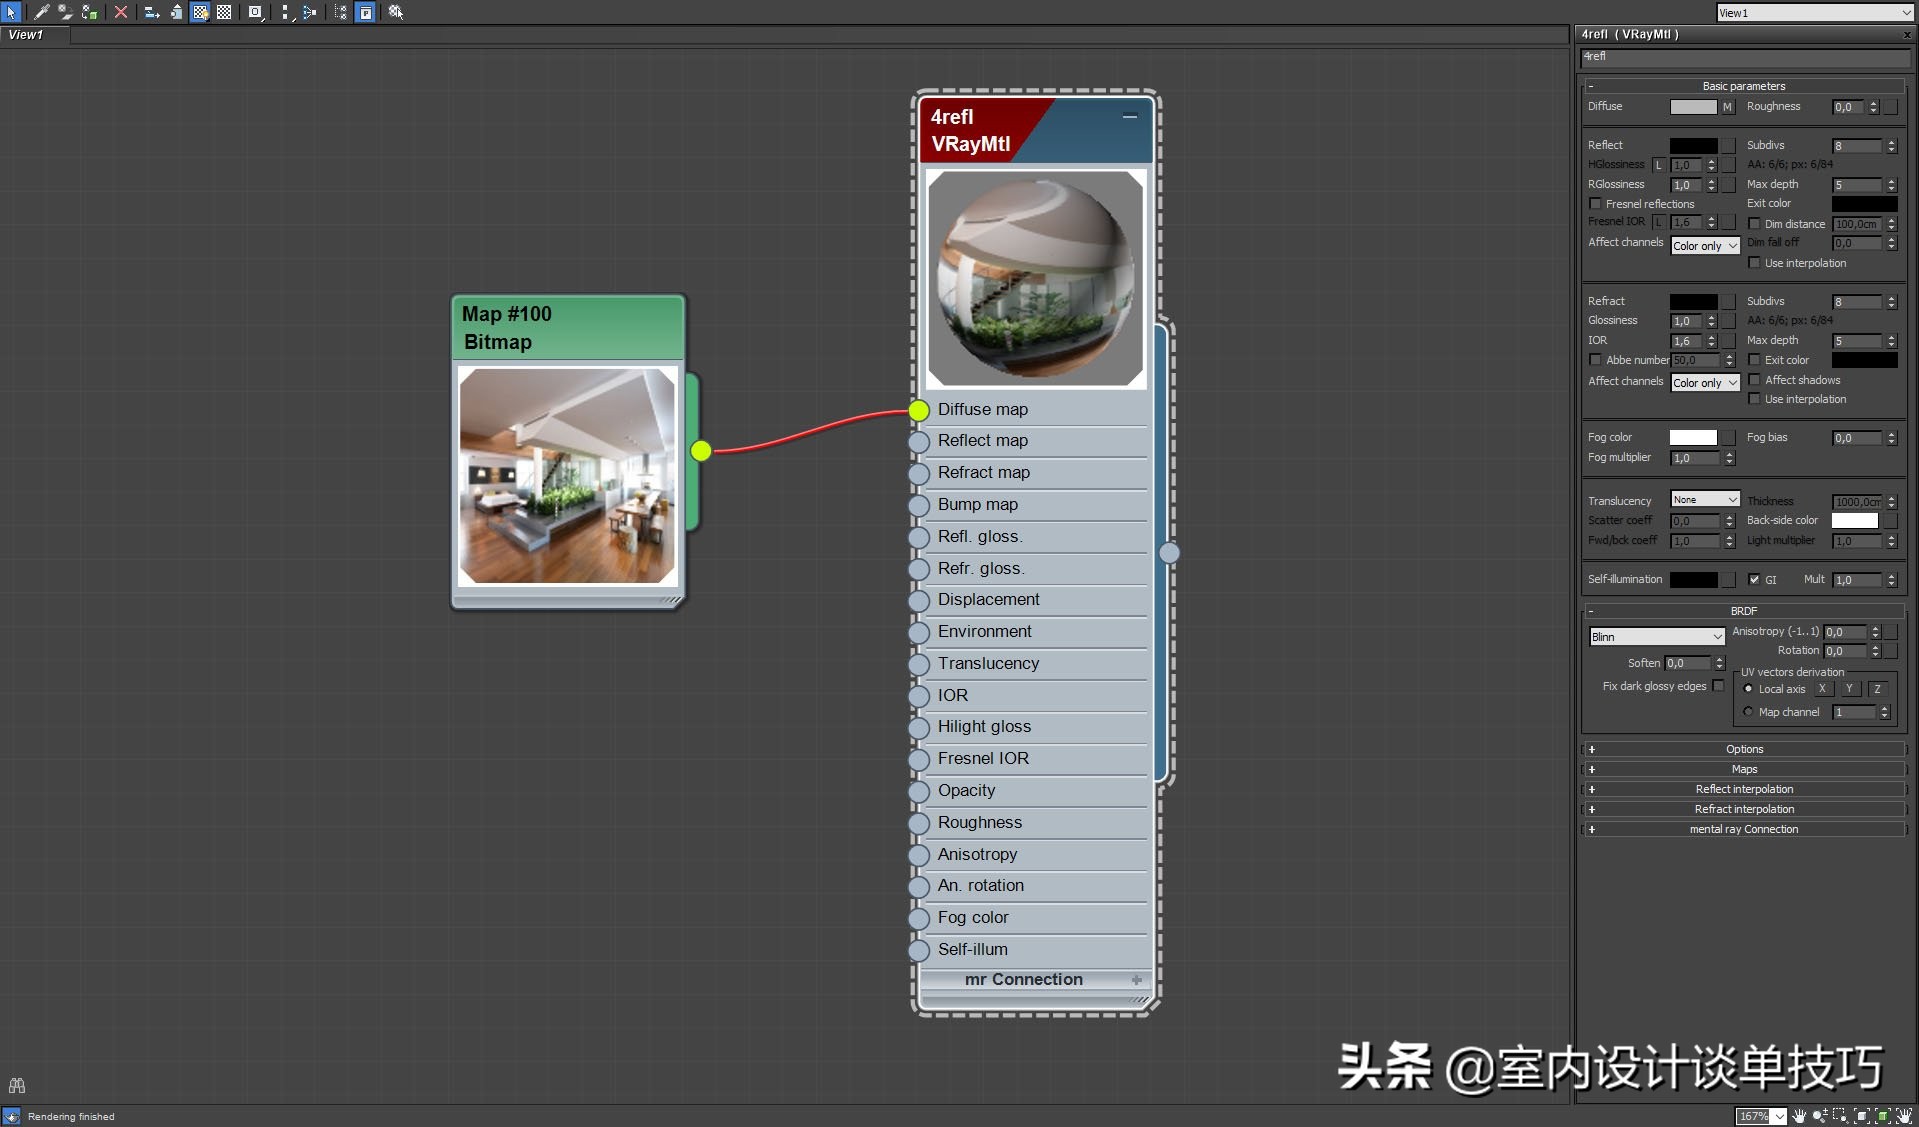Enable the Affect shadows checkbox
Screen dimensions: 1919x1127
point(1754,380)
